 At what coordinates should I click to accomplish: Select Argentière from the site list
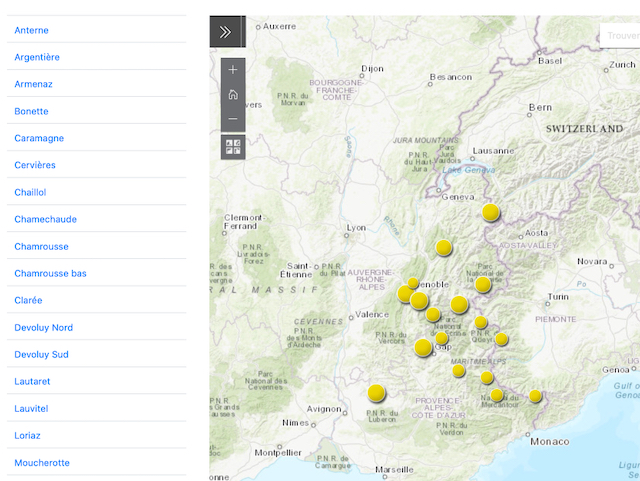pos(37,57)
